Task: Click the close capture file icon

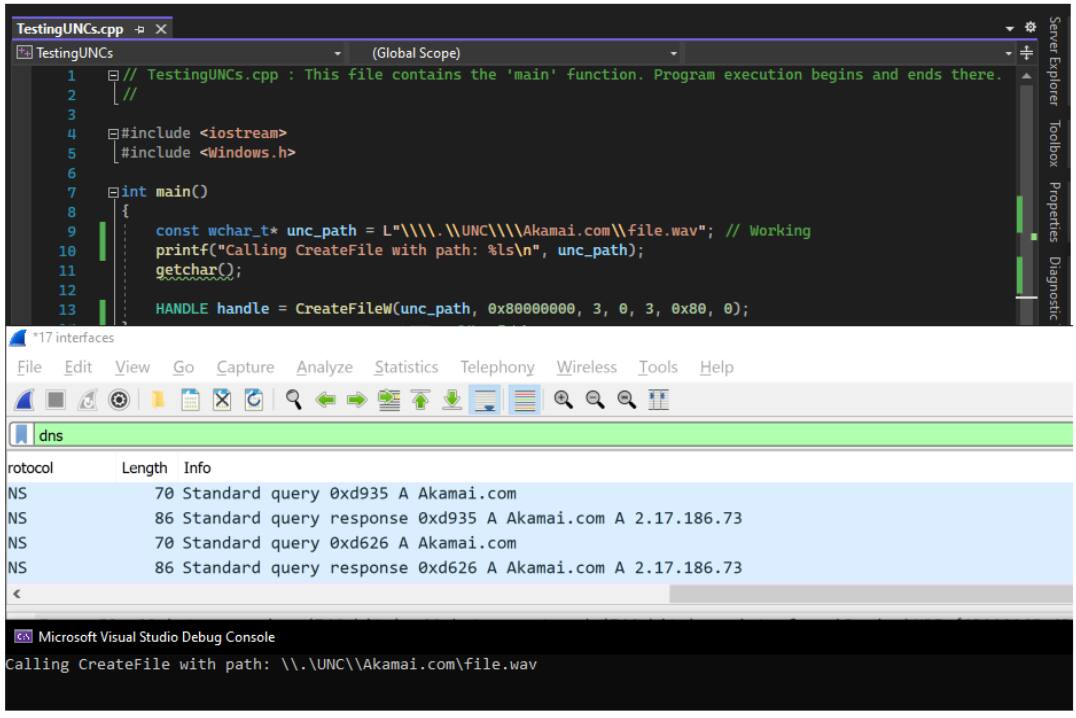Action: (x=224, y=401)
